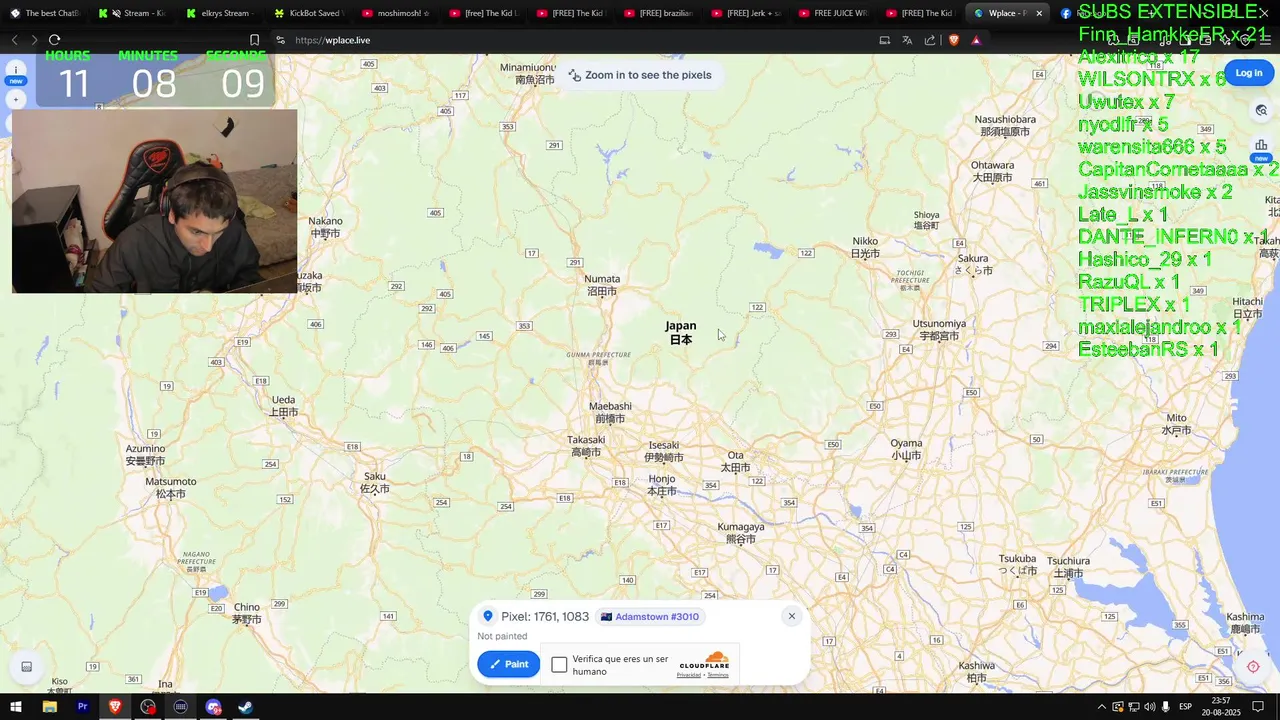Screen dimensions: 1280x720
Task: Click the microphone icon in the system tray
Action: click(1166, 707)
